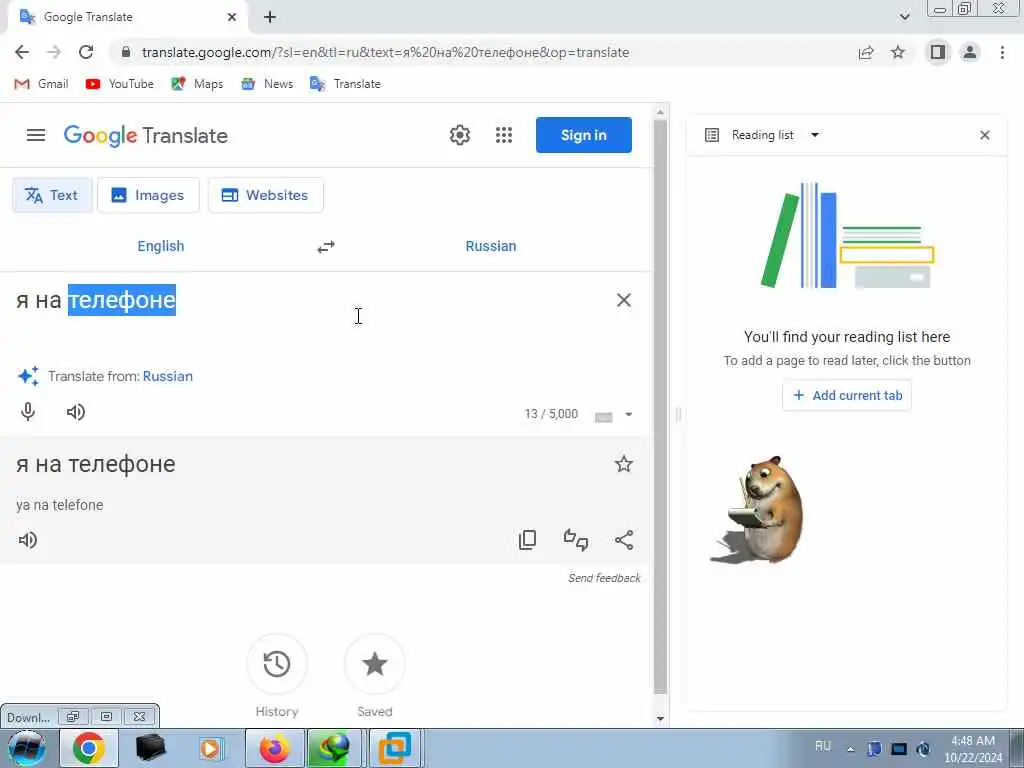1024x768 pixels.
Task: Open Chrome from the taskbar
Action: point(89,748)
